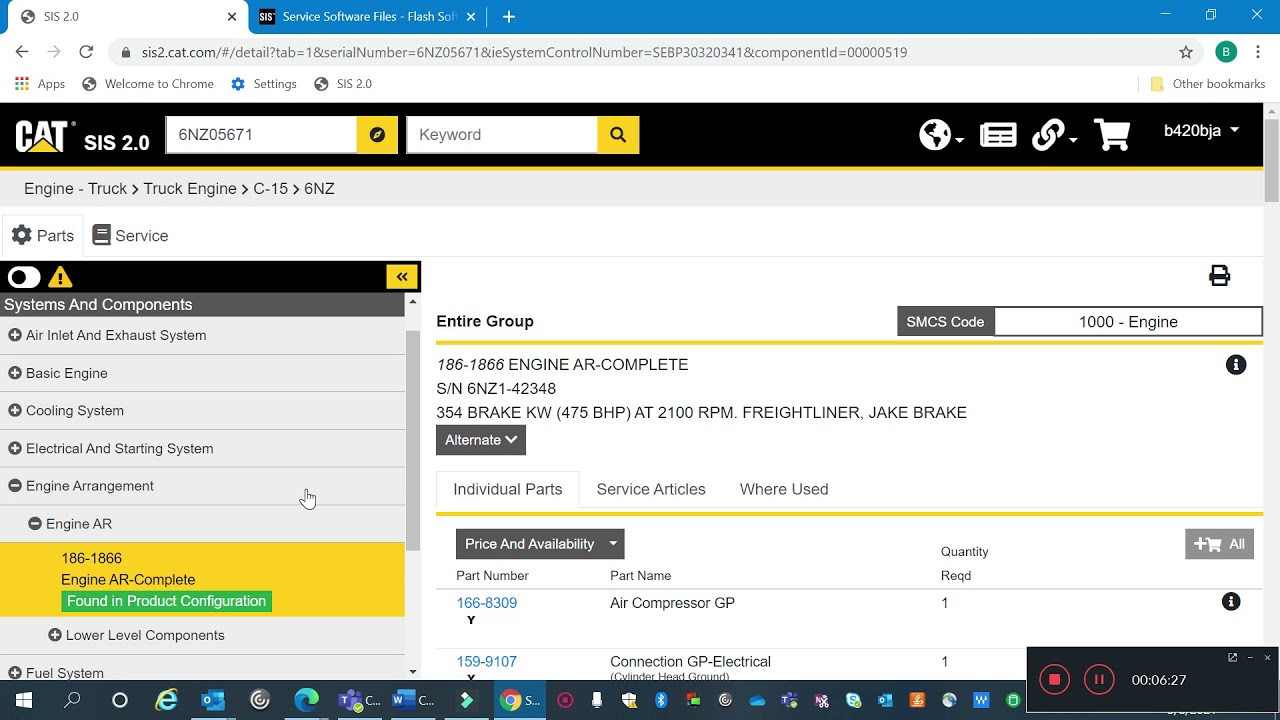1280x720 pixels.
Task: Click the yellow warning triangle icon
Action: 60,277
